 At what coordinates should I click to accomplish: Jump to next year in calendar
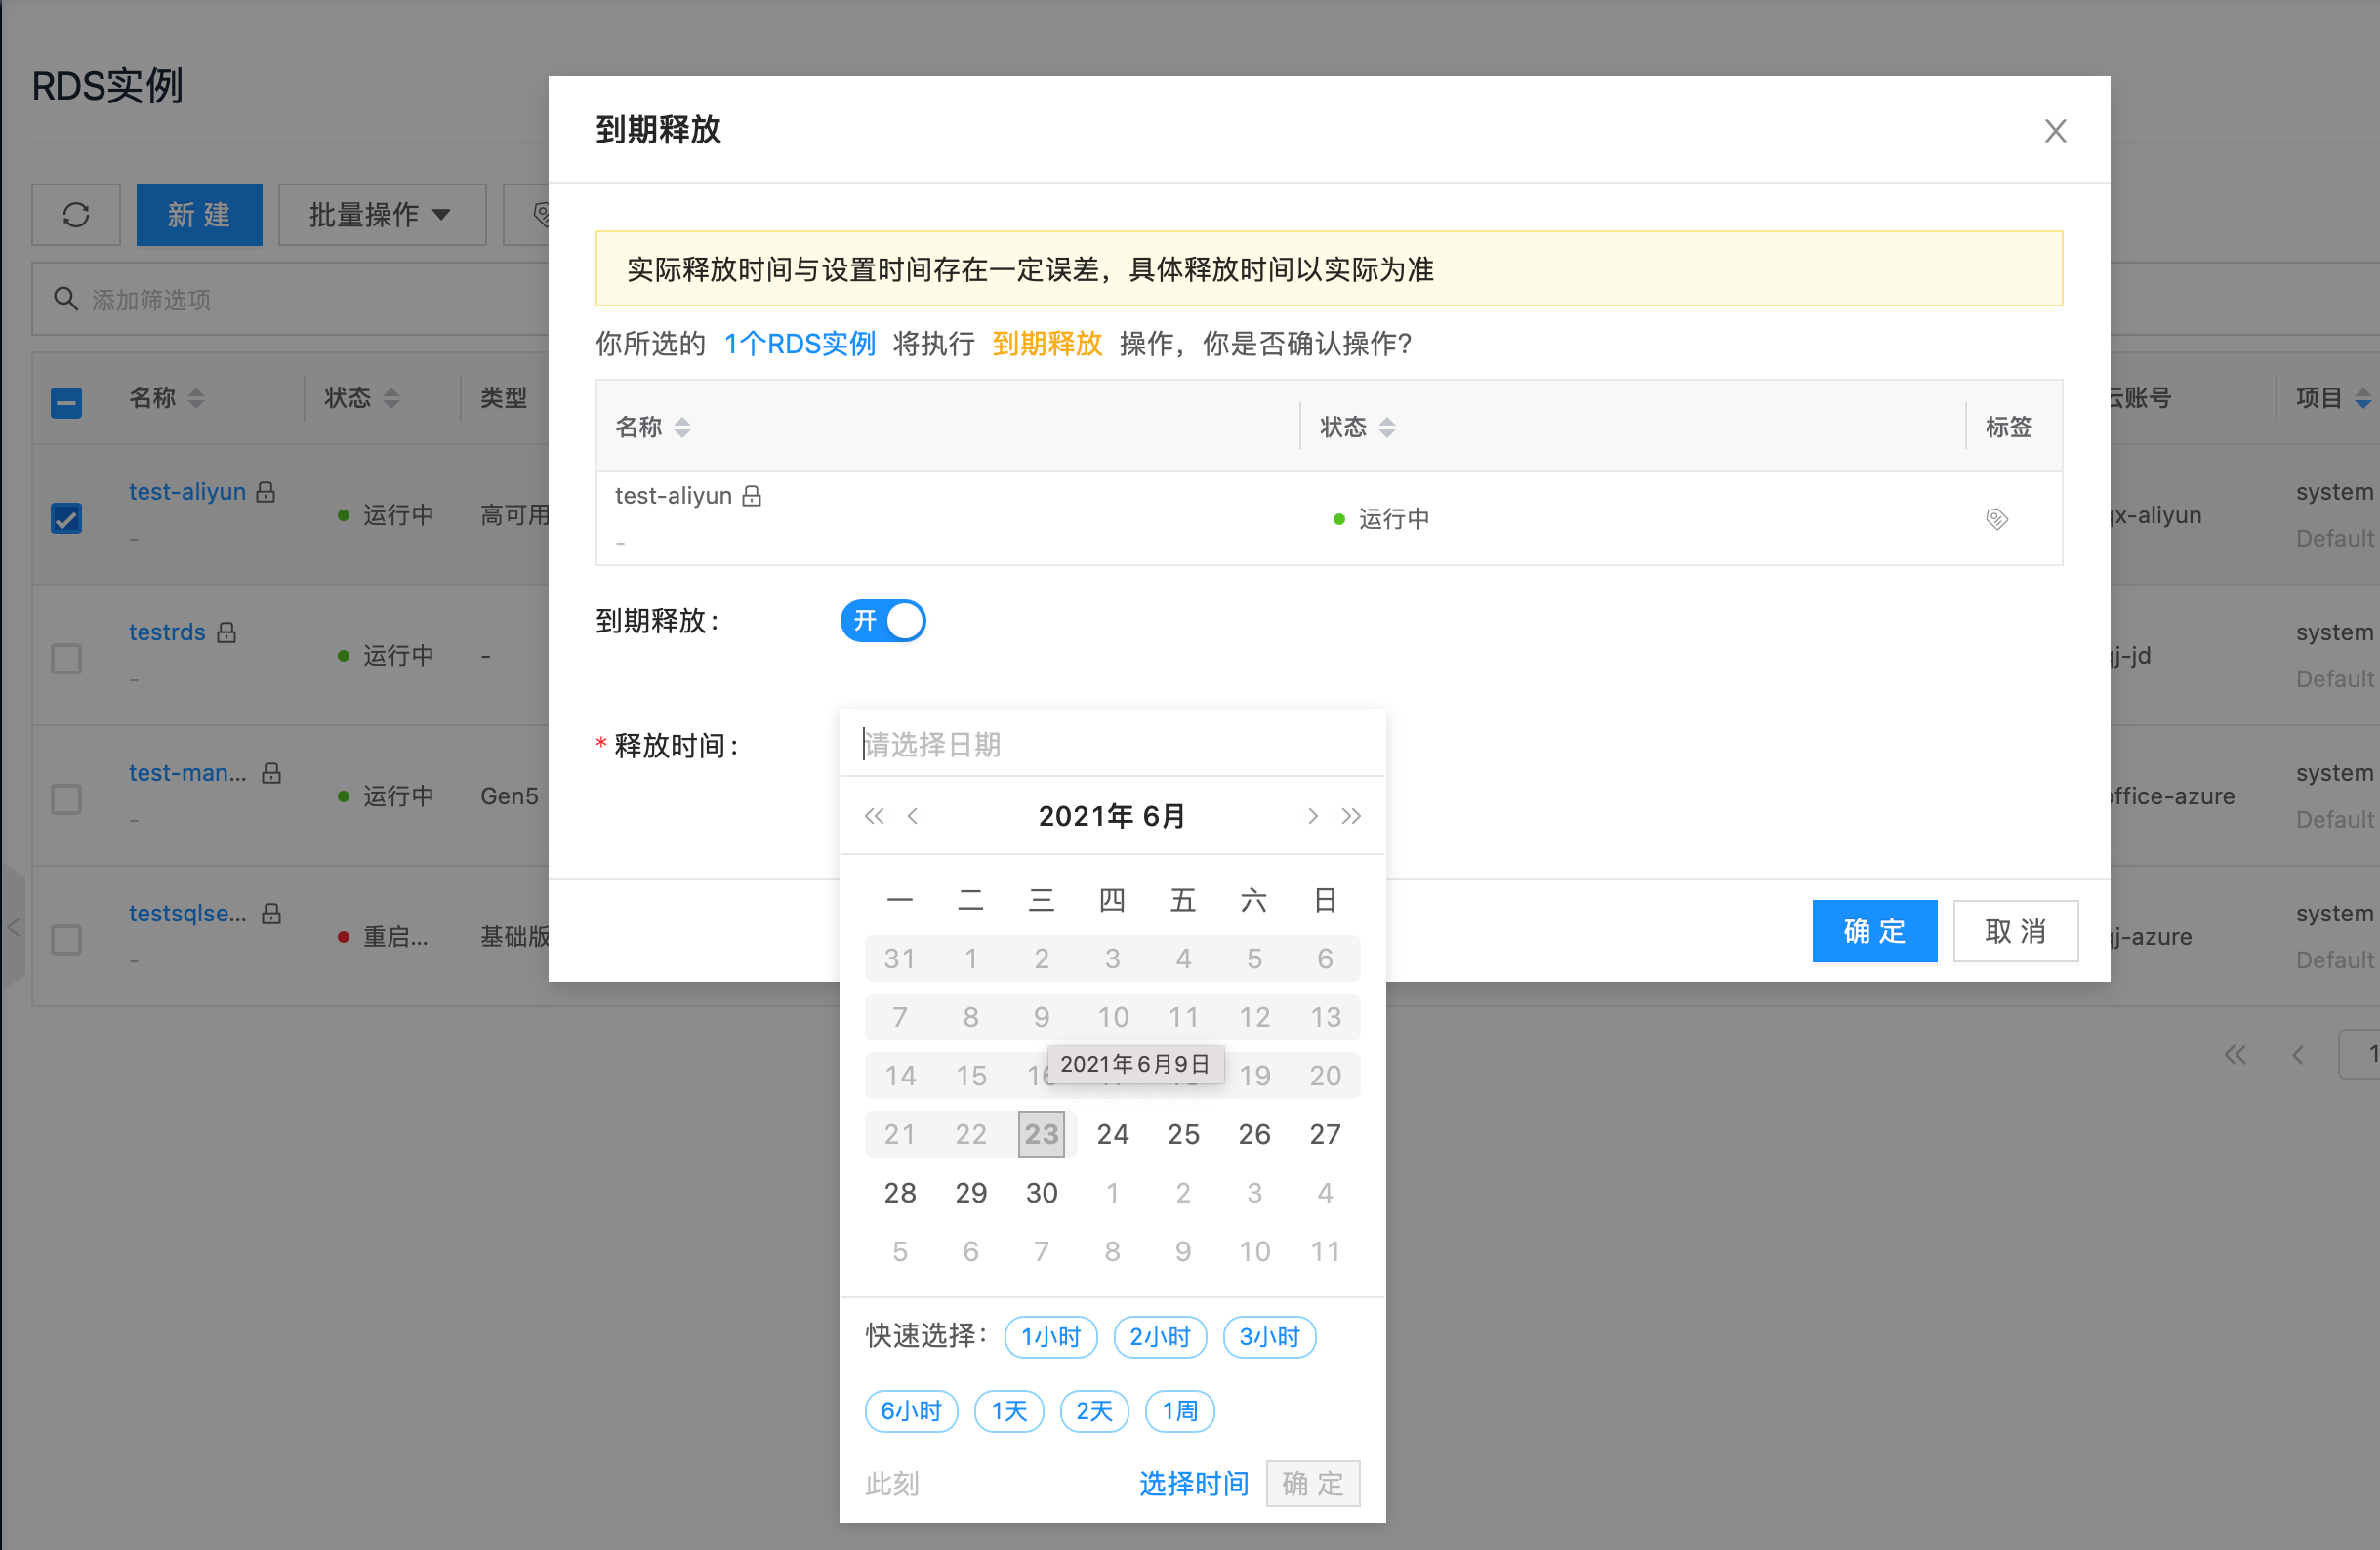1351,816
